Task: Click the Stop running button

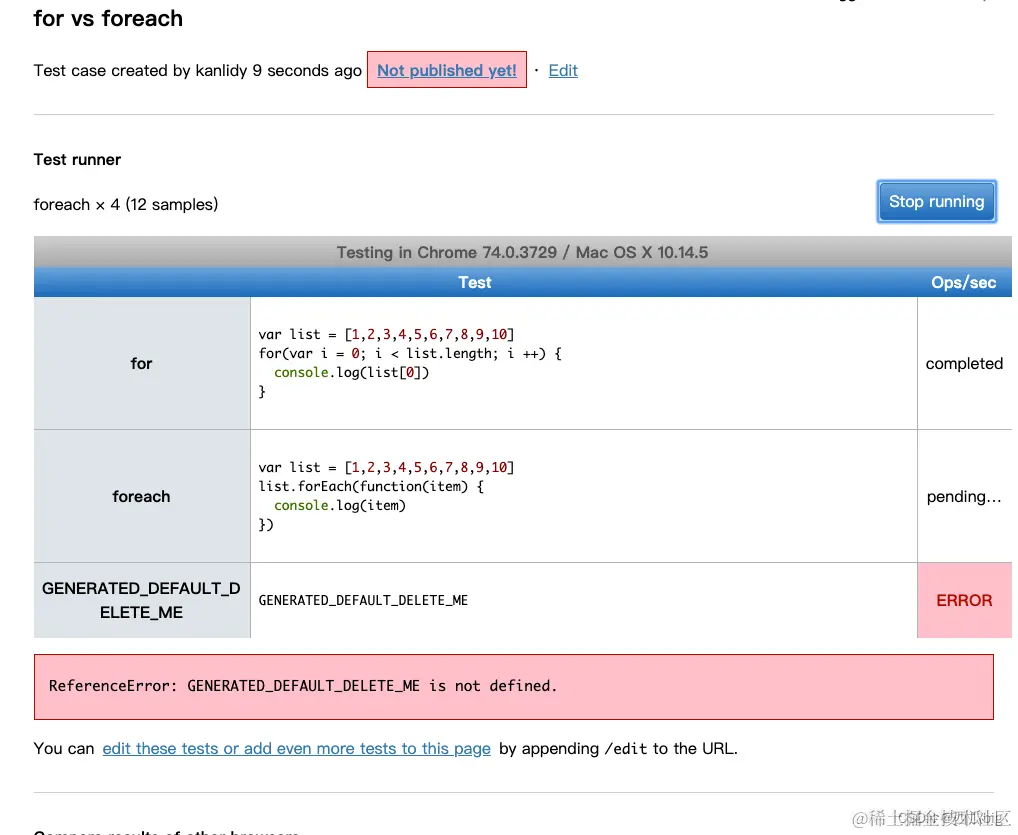Action: [x=936, y=202]
